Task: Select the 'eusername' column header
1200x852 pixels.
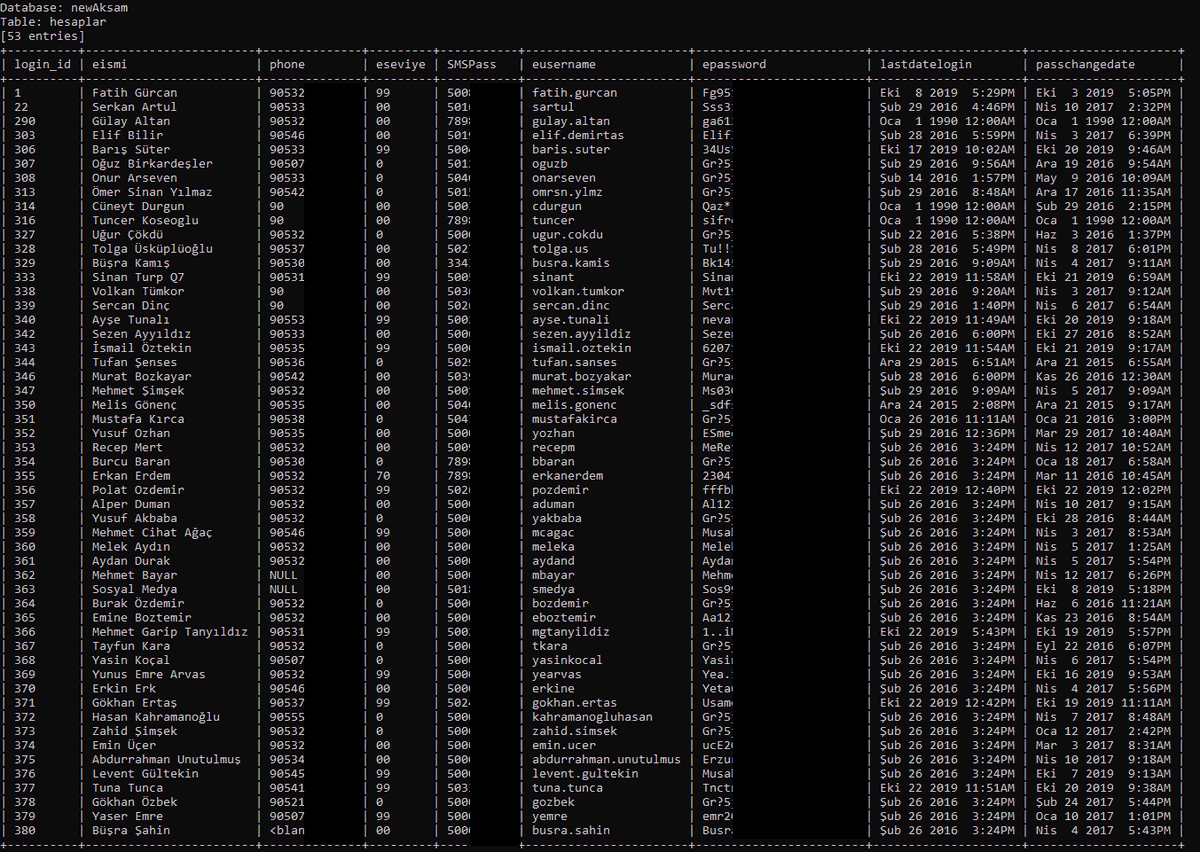Action: pyautogui.click(x=564, y=64)
